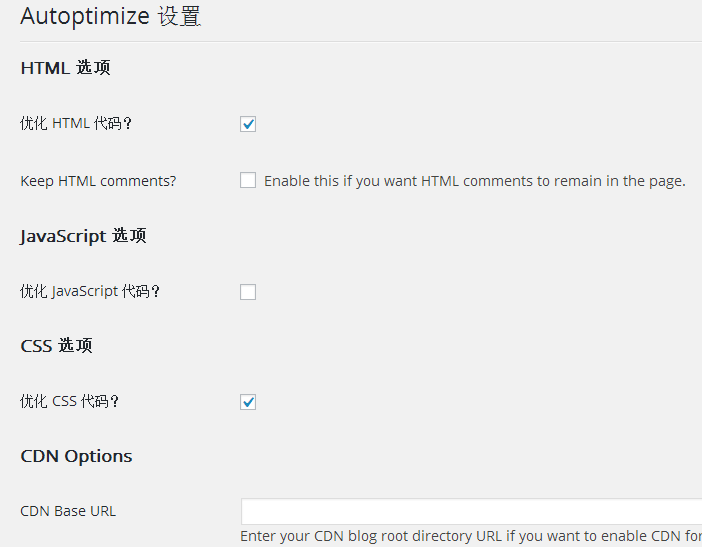Click the divider line below the page title
The width and height of the screenshot is (702, 547).
coord(360,42)
